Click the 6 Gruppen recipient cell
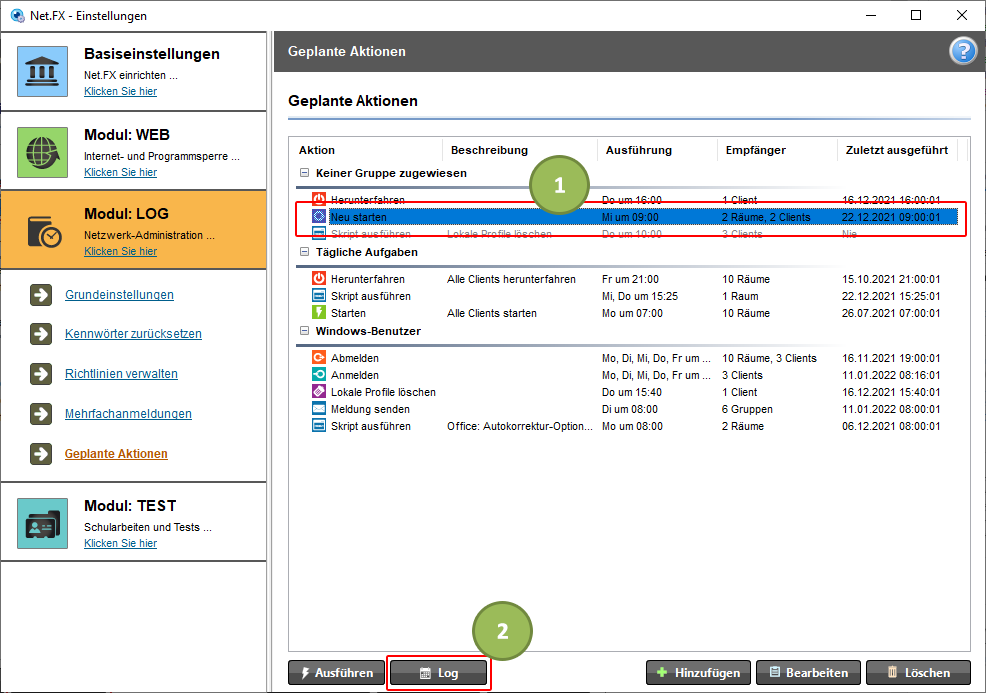 pos(747,409)
